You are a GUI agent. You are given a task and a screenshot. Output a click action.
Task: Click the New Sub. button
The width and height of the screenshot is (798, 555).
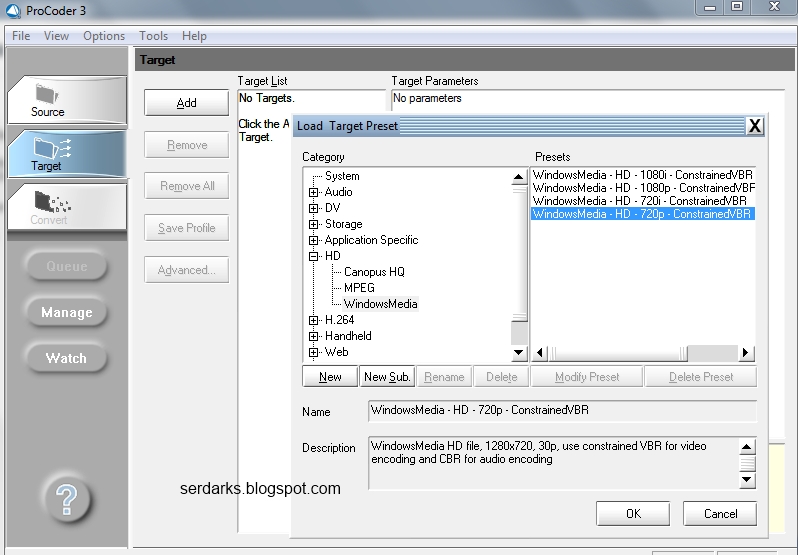387,377
